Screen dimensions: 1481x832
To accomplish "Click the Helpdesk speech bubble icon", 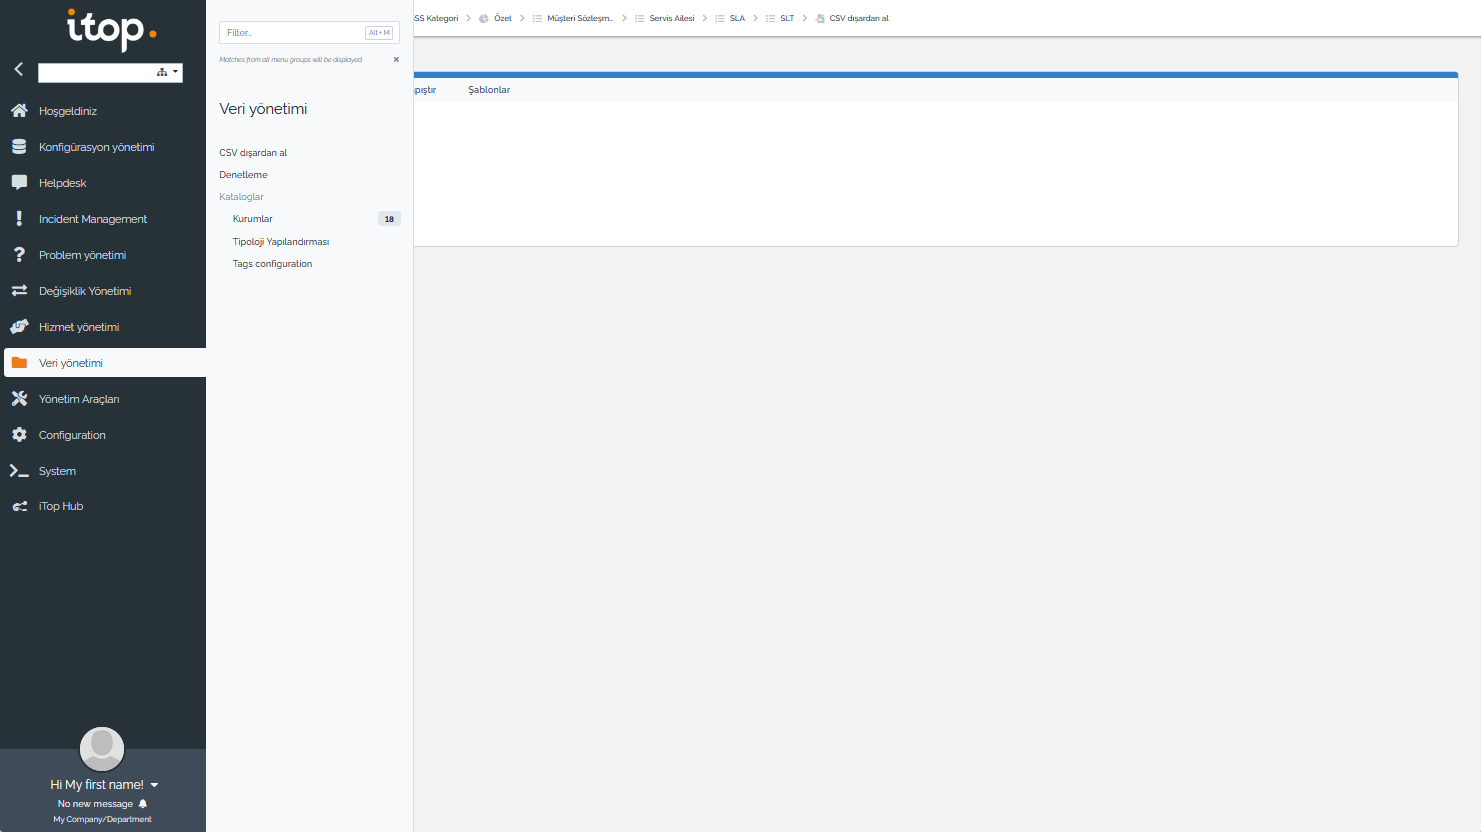I will coord(19,183).
